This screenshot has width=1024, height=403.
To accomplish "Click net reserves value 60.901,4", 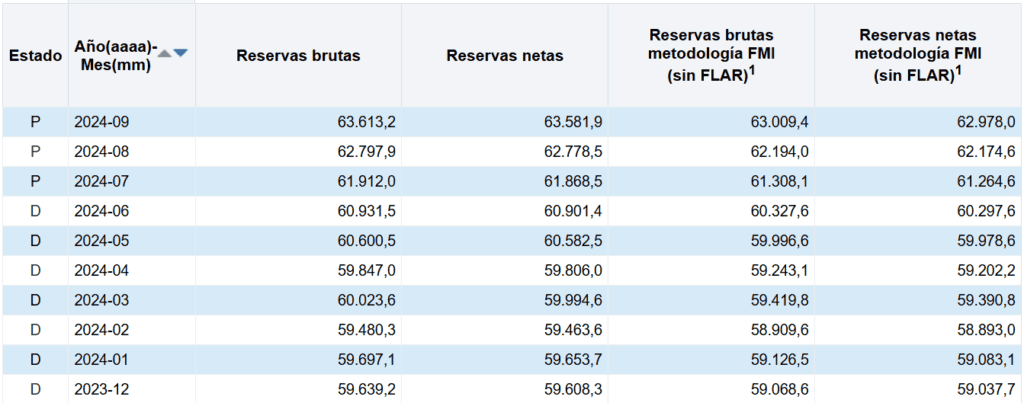I will click(573, 211).
